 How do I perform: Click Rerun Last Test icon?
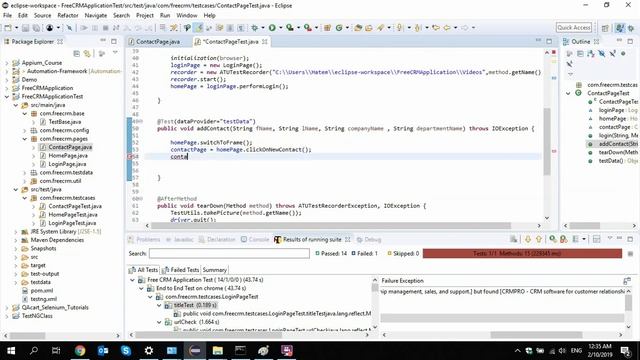553,239
